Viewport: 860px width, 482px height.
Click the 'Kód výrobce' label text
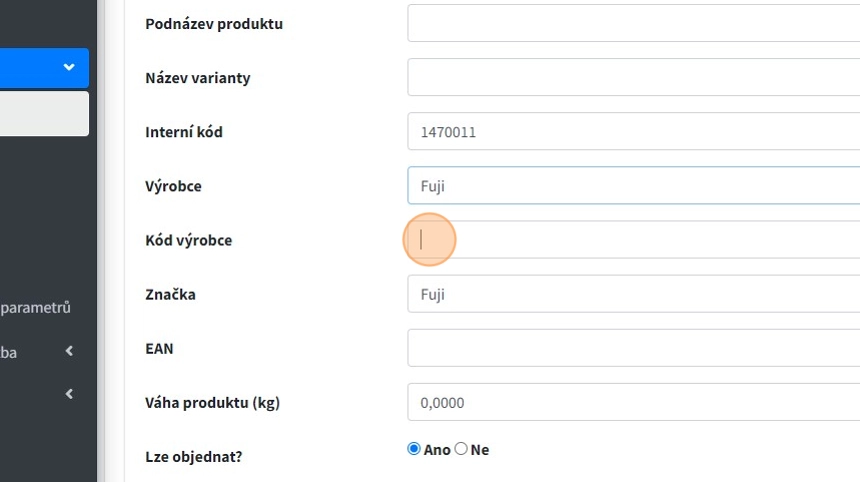(x=189, y=240)
